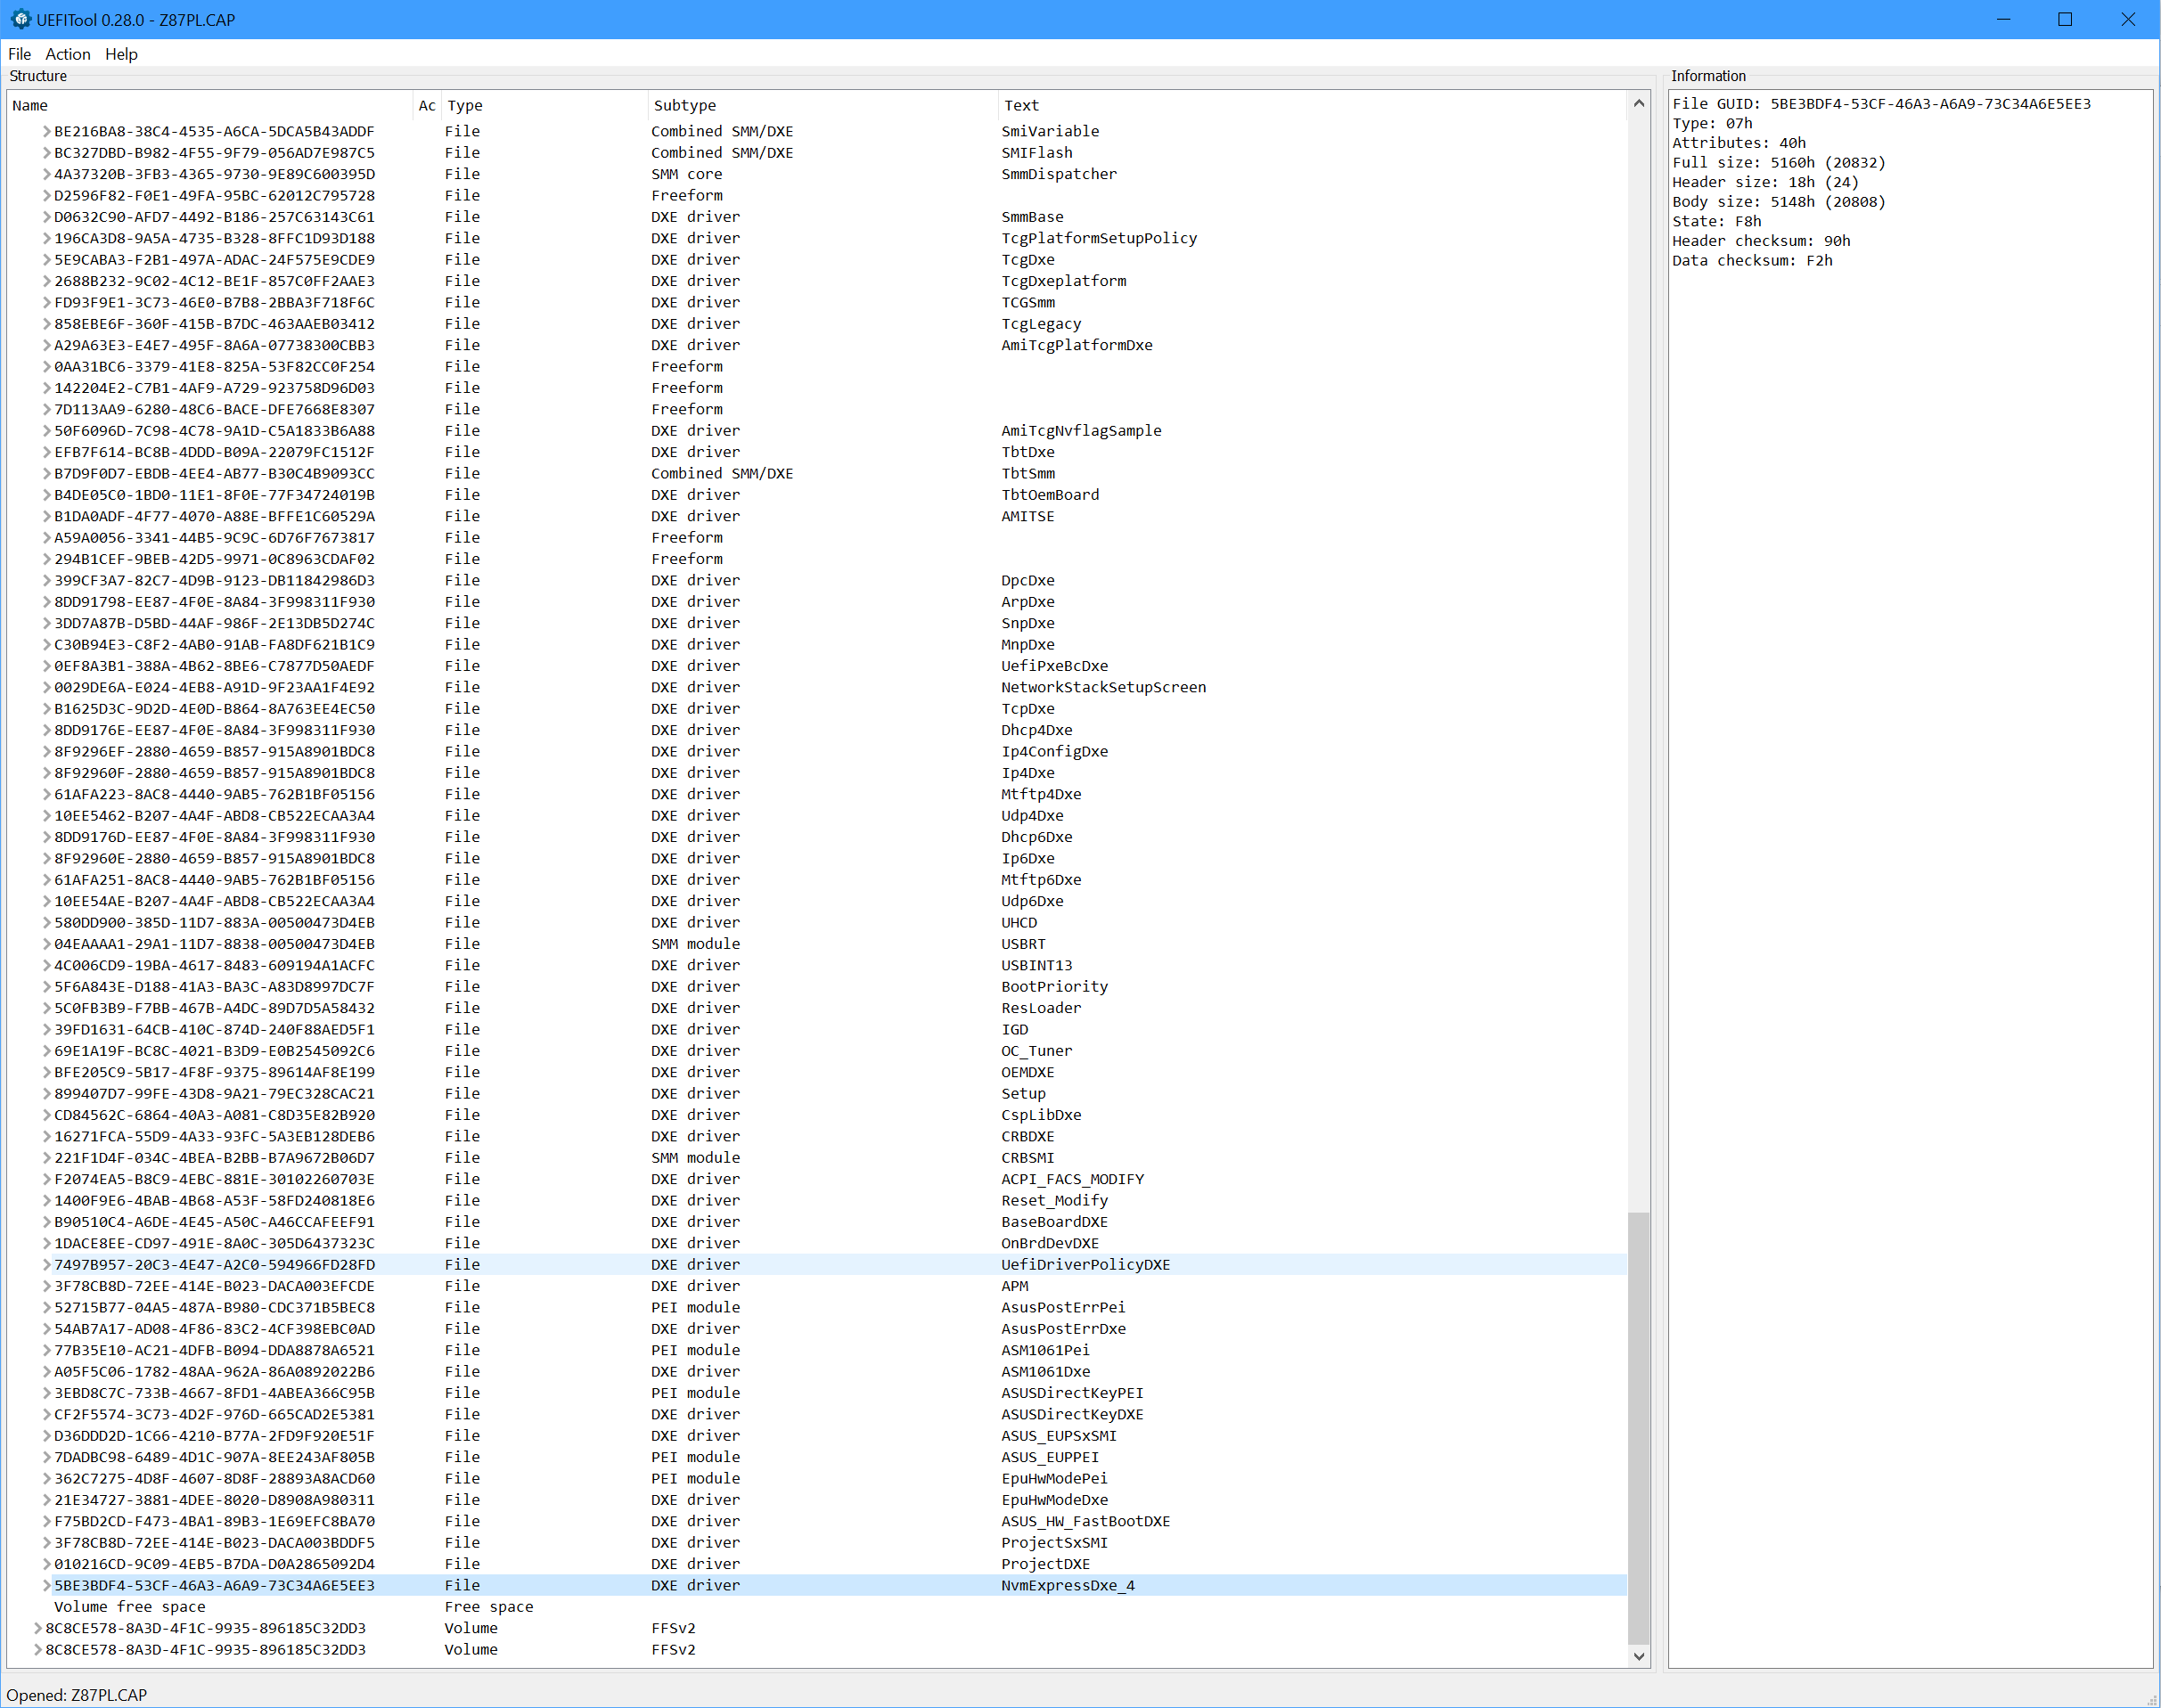The image size is (2161, 1708).
Task: Select the USBRT SMM module row
Action: coord(817,944)
